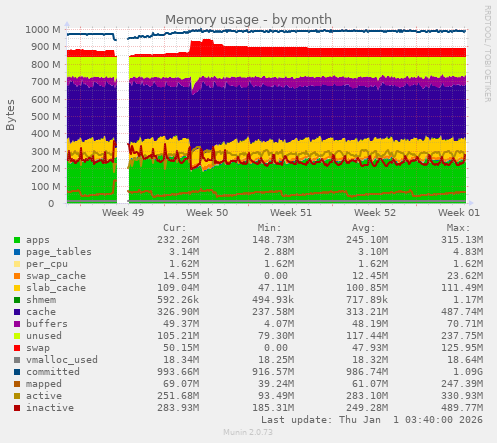Click the committed max value 1.09G
The width and height of the screenshot is (497, 443).
(x=468, y=372)
